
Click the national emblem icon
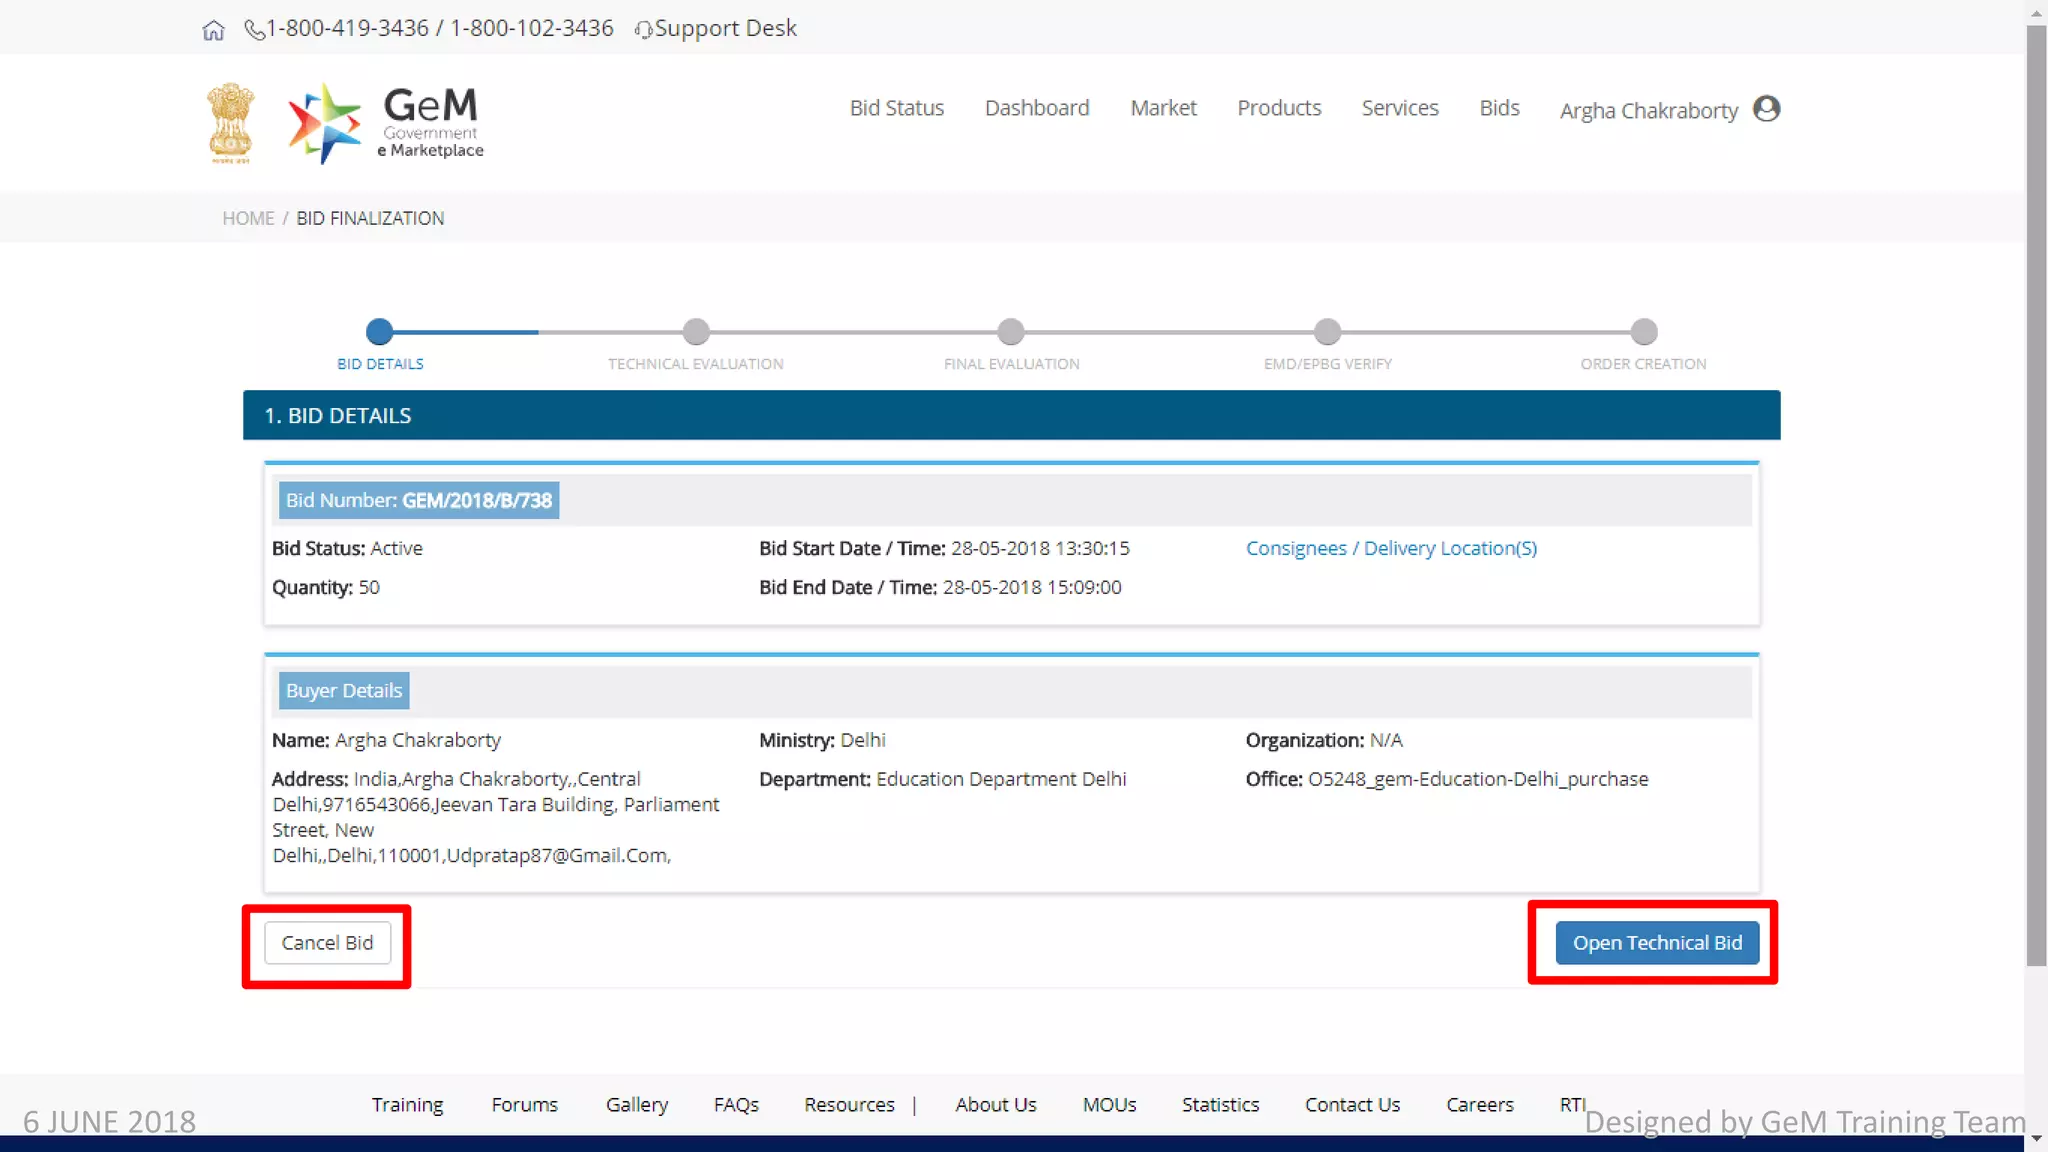pos(230,123)
